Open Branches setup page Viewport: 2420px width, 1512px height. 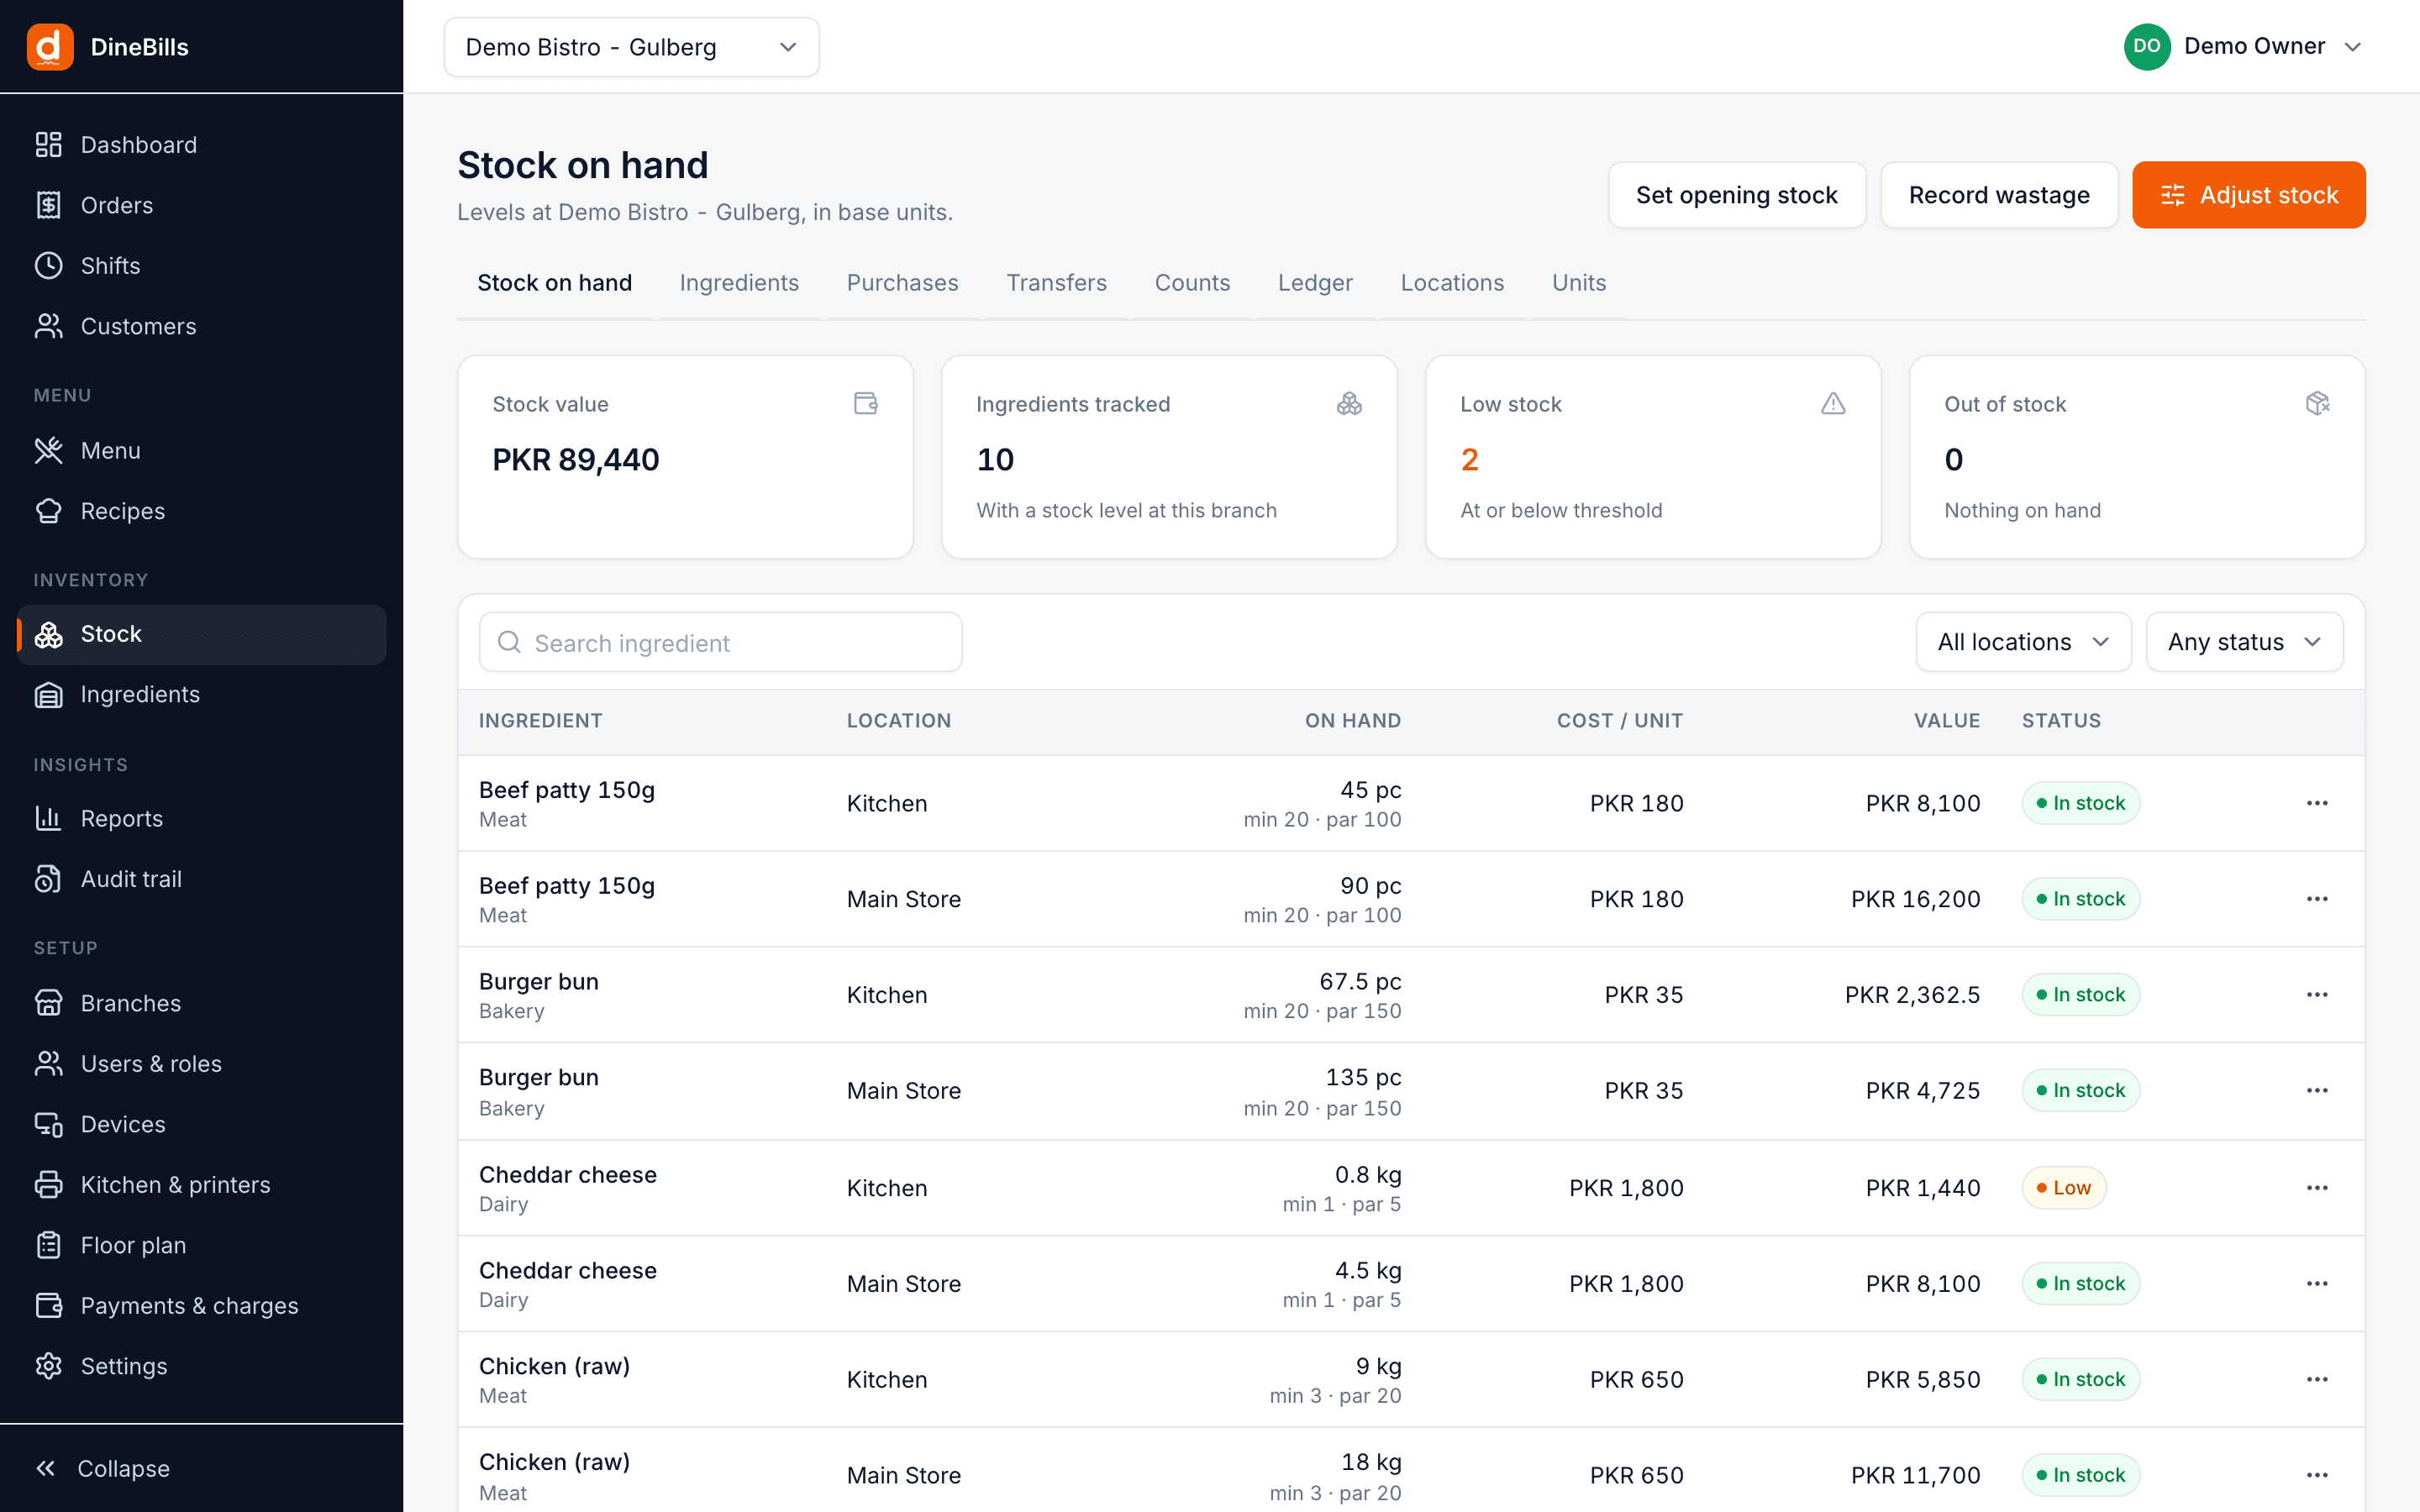201,1003
